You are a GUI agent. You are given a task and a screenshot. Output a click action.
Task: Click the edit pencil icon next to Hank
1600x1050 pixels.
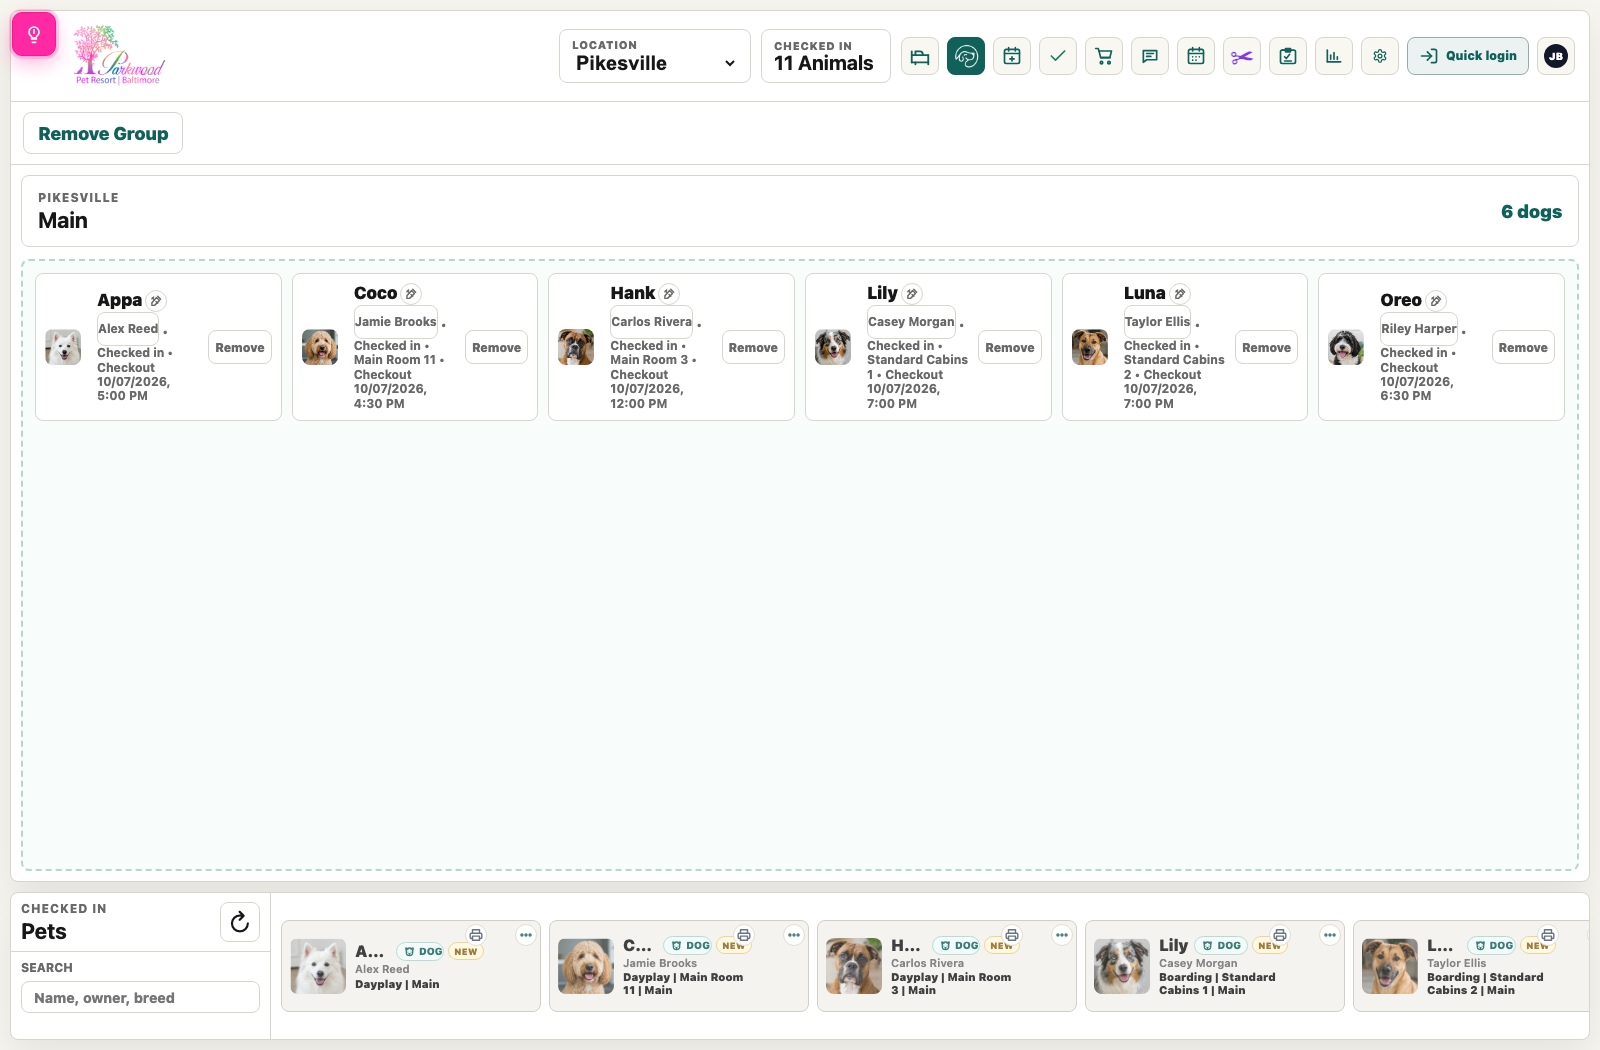[669, 294]
